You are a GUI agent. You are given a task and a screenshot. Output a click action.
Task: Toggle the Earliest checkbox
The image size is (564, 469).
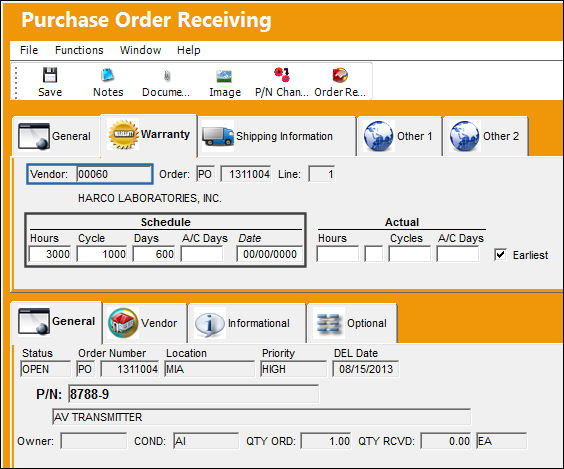[x=500, y=255]
